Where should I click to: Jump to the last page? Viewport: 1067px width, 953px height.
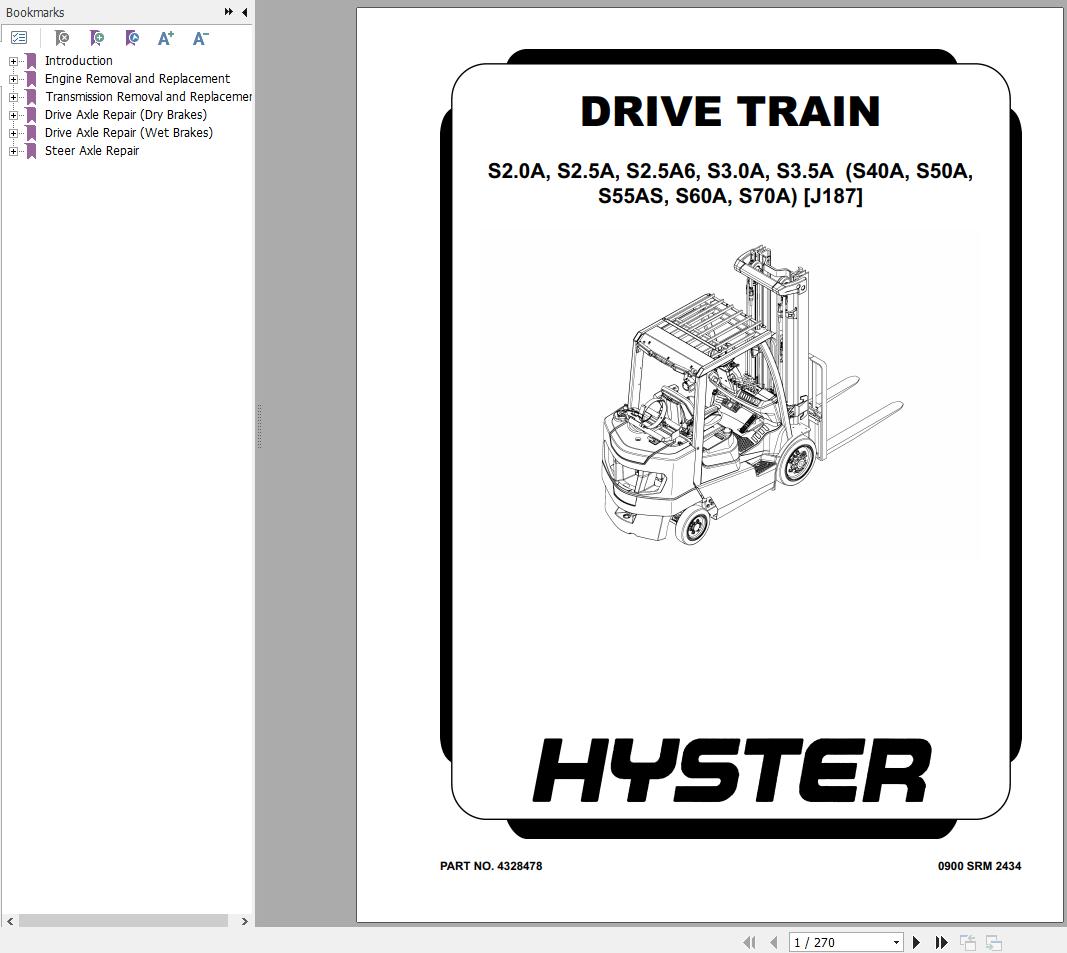[x=941, y=942]
